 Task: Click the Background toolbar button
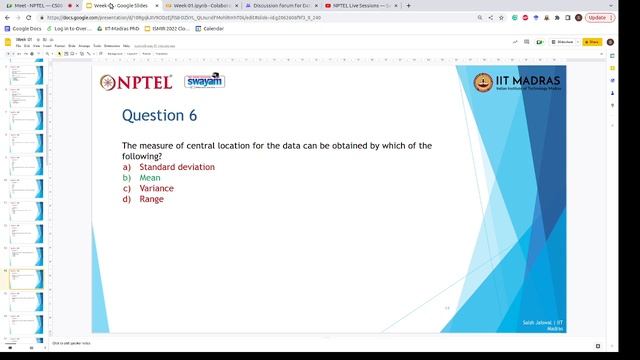pos(115,53)
